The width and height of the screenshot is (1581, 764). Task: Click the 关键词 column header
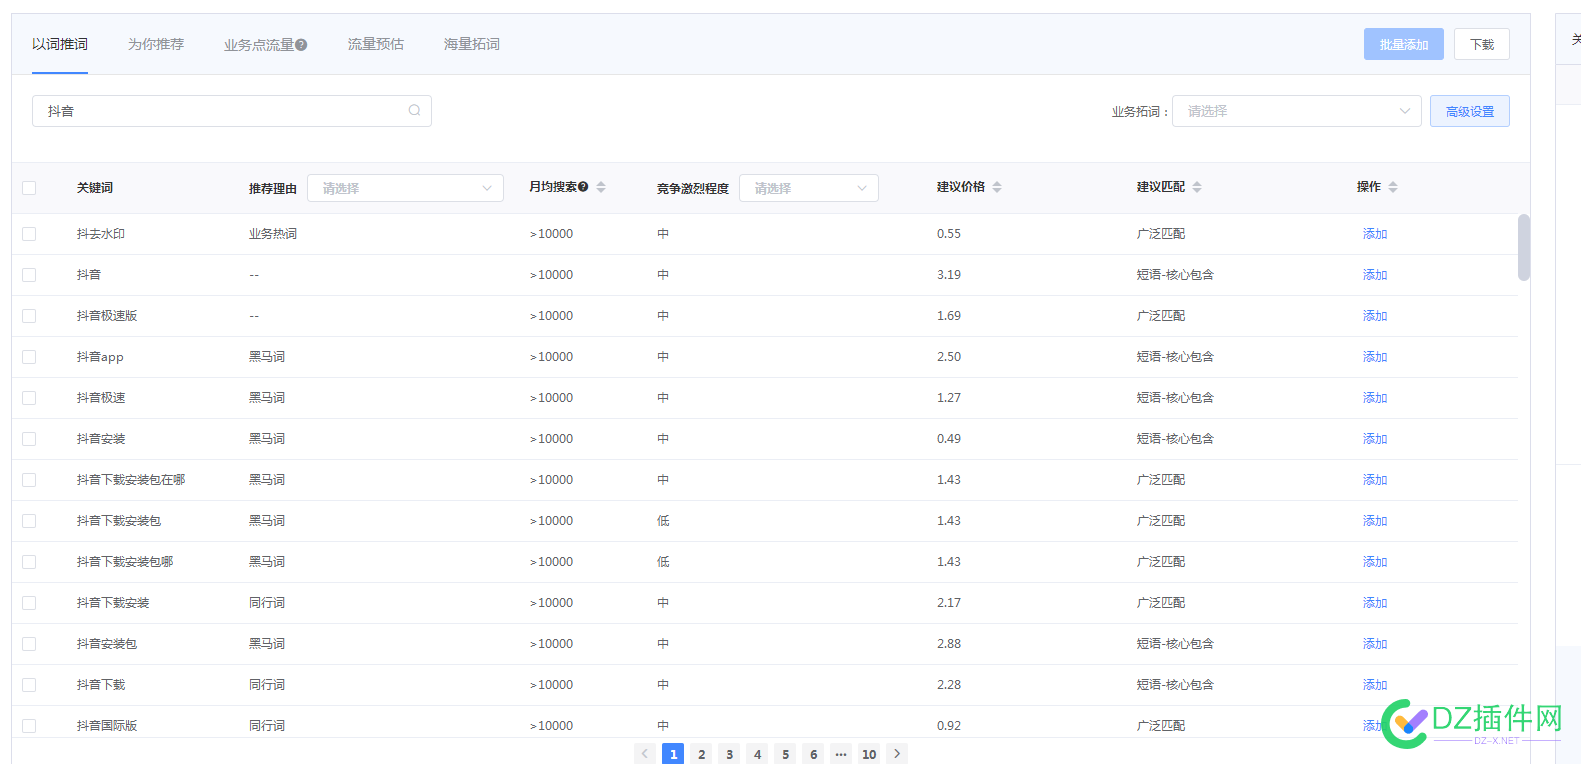click(x=95, y=188)
